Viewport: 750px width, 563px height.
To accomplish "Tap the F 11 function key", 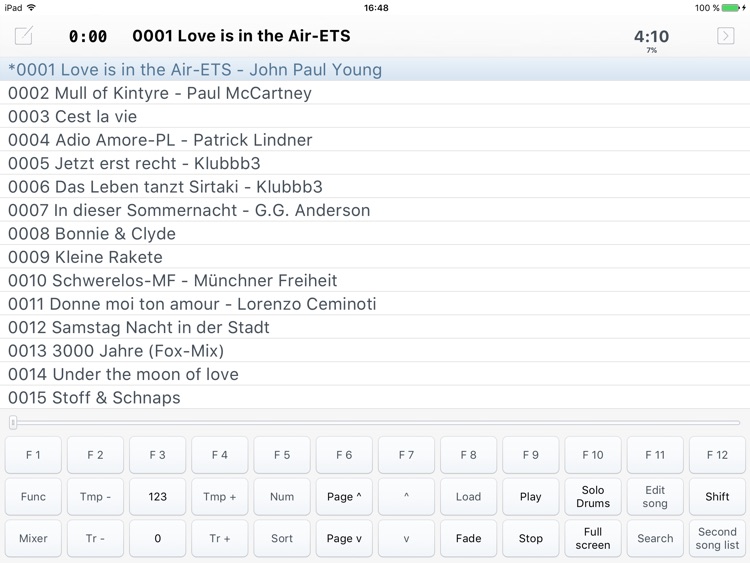I will click(655, 455).
